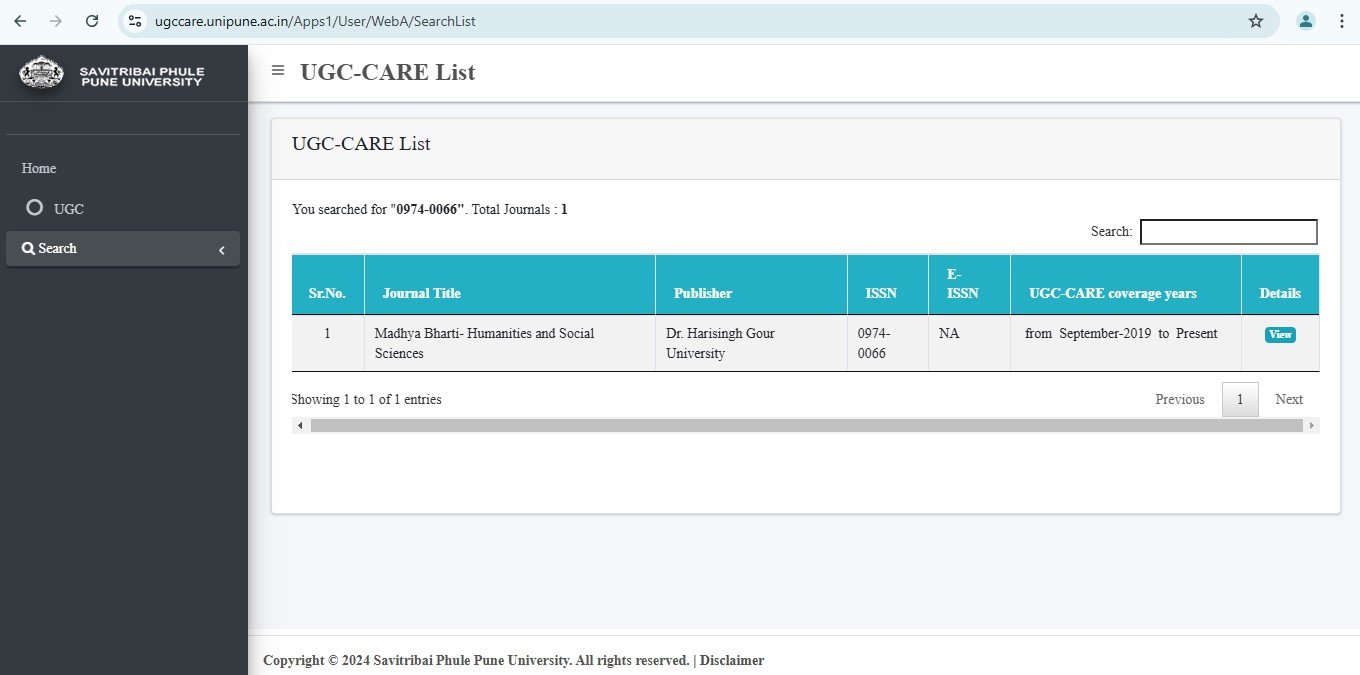
Task: Collapse the Search menu chevron
Action: click(x=222, y=250)
